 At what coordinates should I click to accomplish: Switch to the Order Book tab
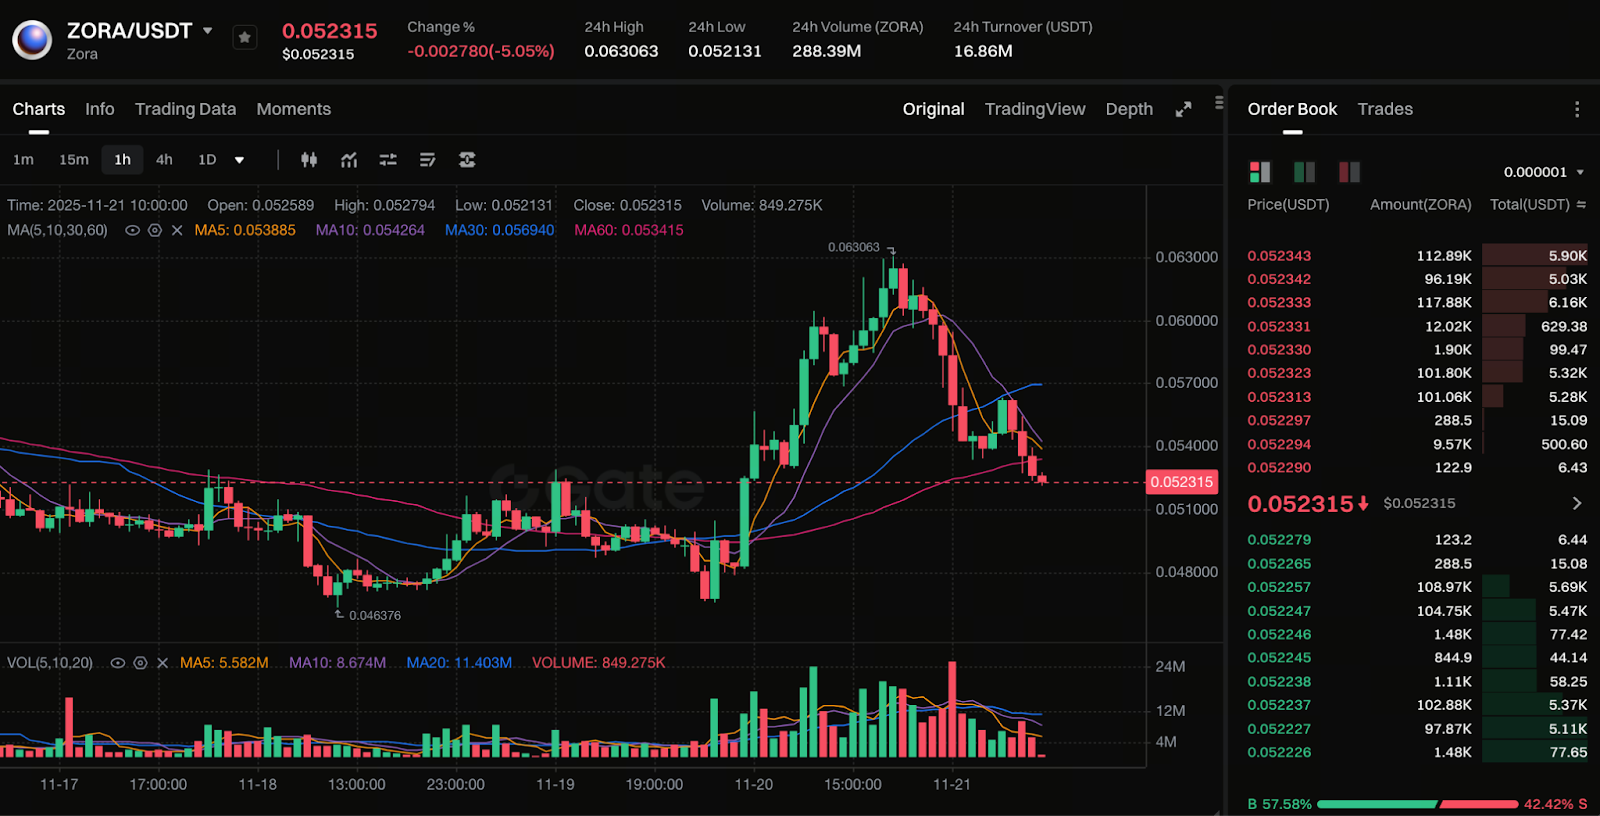[1292, 109]
